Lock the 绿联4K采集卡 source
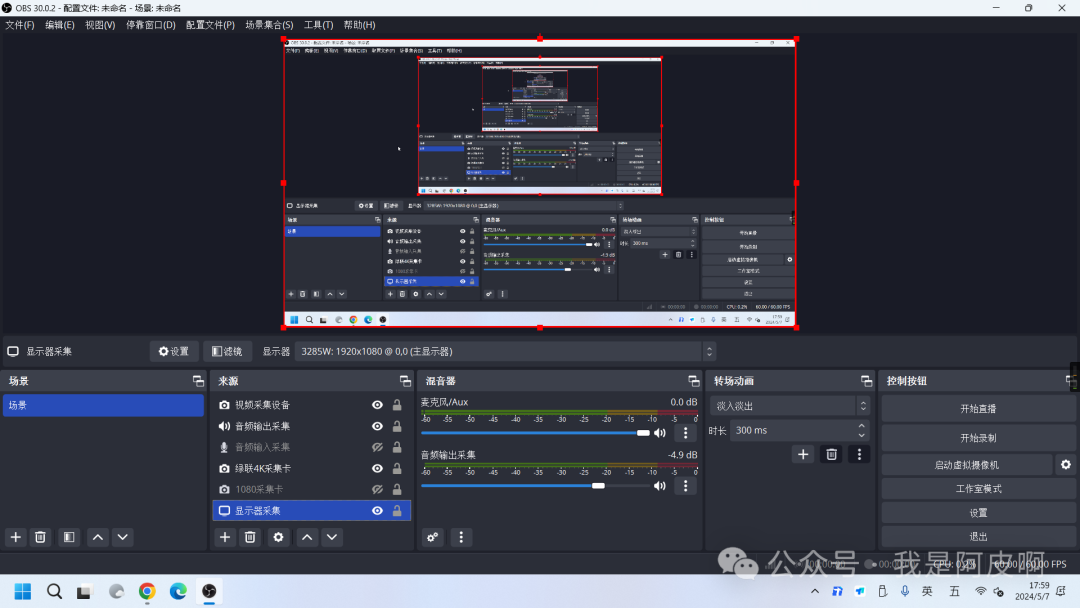Image resolution: width=1080 pixels, height=608 pixels. tap(397, 468)
